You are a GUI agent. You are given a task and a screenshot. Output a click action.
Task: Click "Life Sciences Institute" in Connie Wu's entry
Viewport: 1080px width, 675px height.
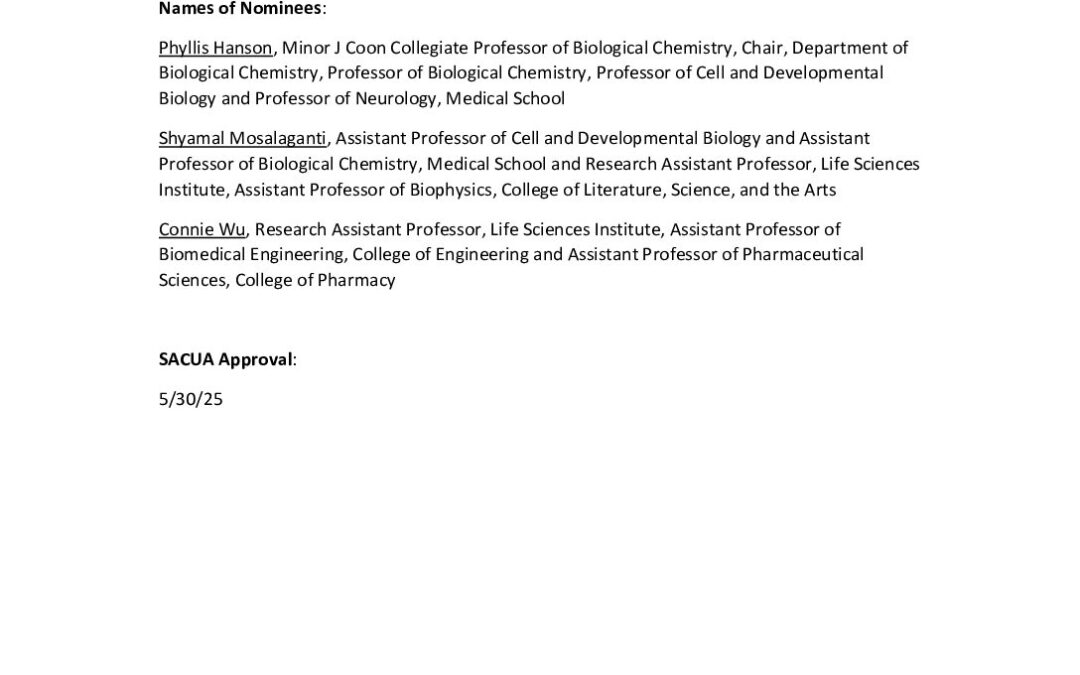tap(575, 229)
